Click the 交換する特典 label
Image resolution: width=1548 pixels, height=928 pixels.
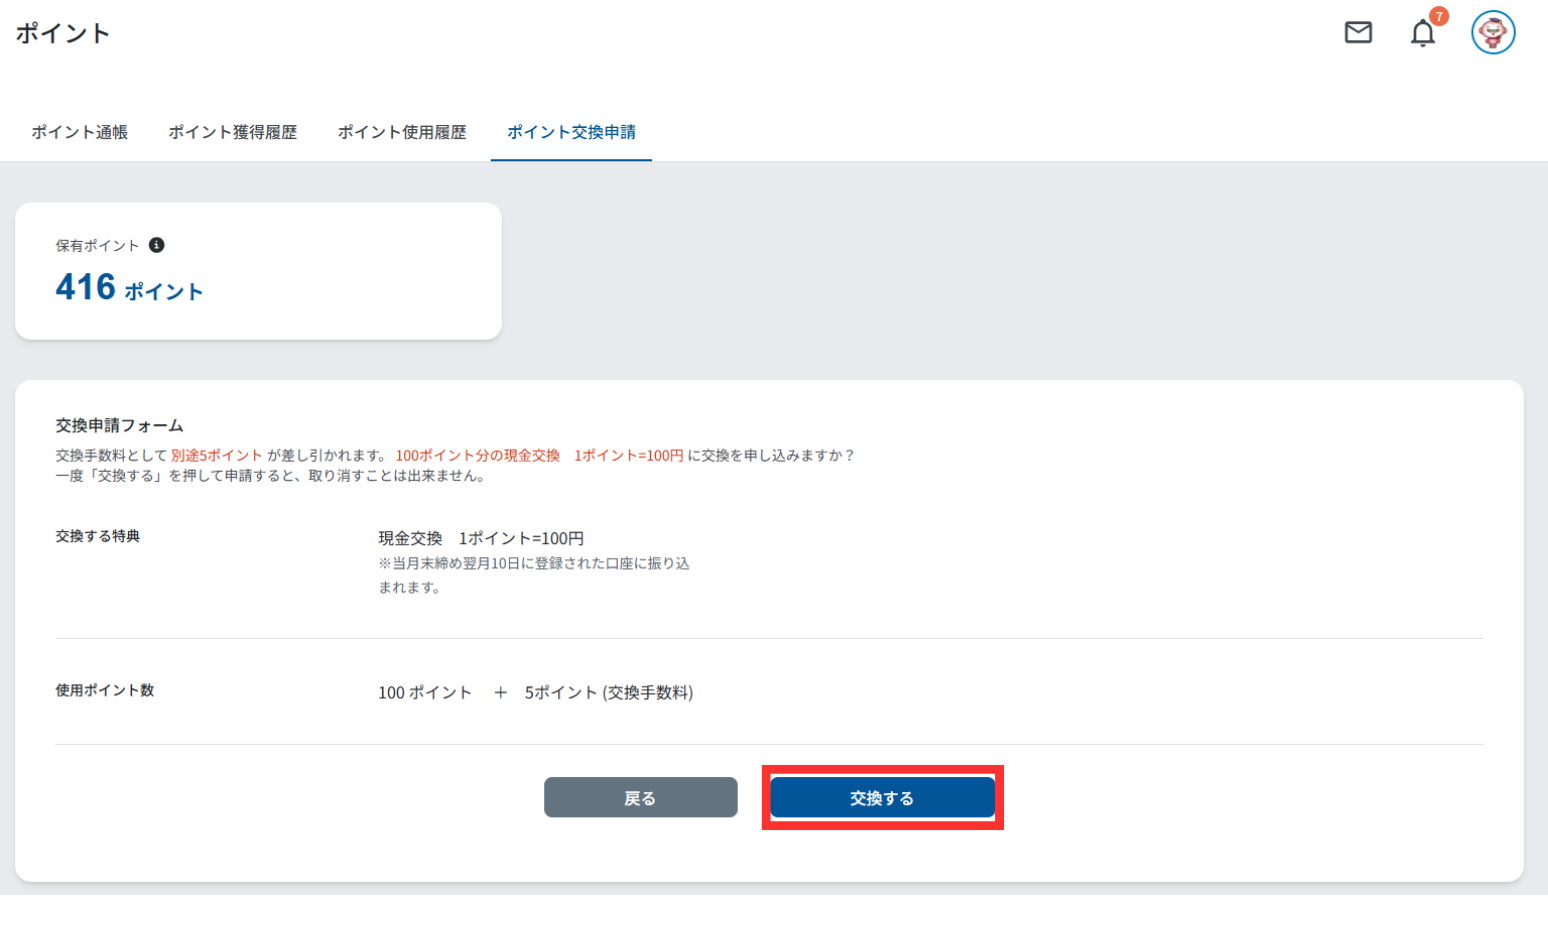coord(98,536)
